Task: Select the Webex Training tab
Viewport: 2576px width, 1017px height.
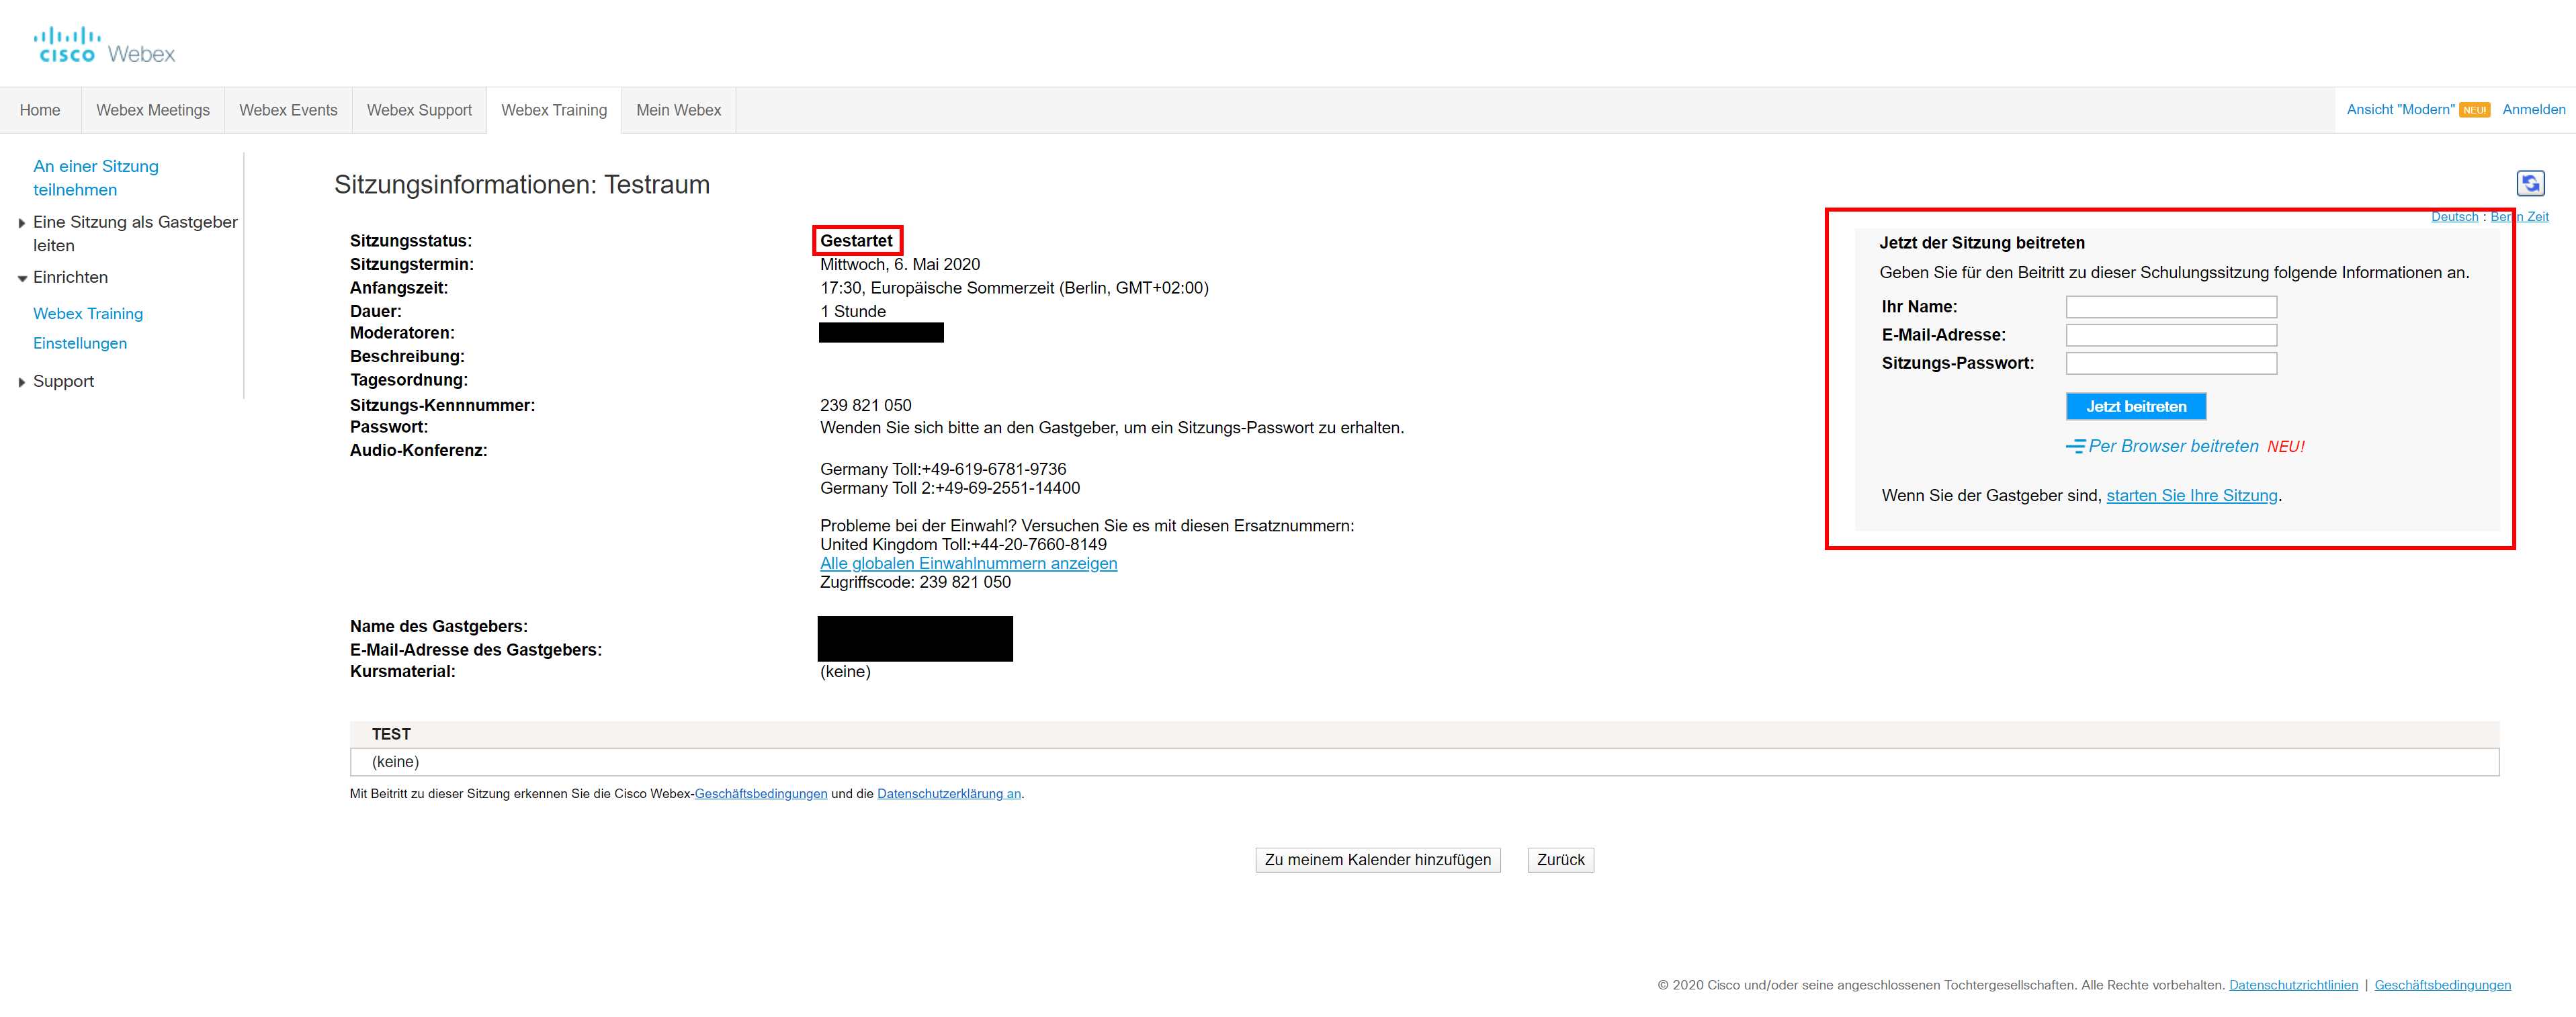Action: coord(554,110)
